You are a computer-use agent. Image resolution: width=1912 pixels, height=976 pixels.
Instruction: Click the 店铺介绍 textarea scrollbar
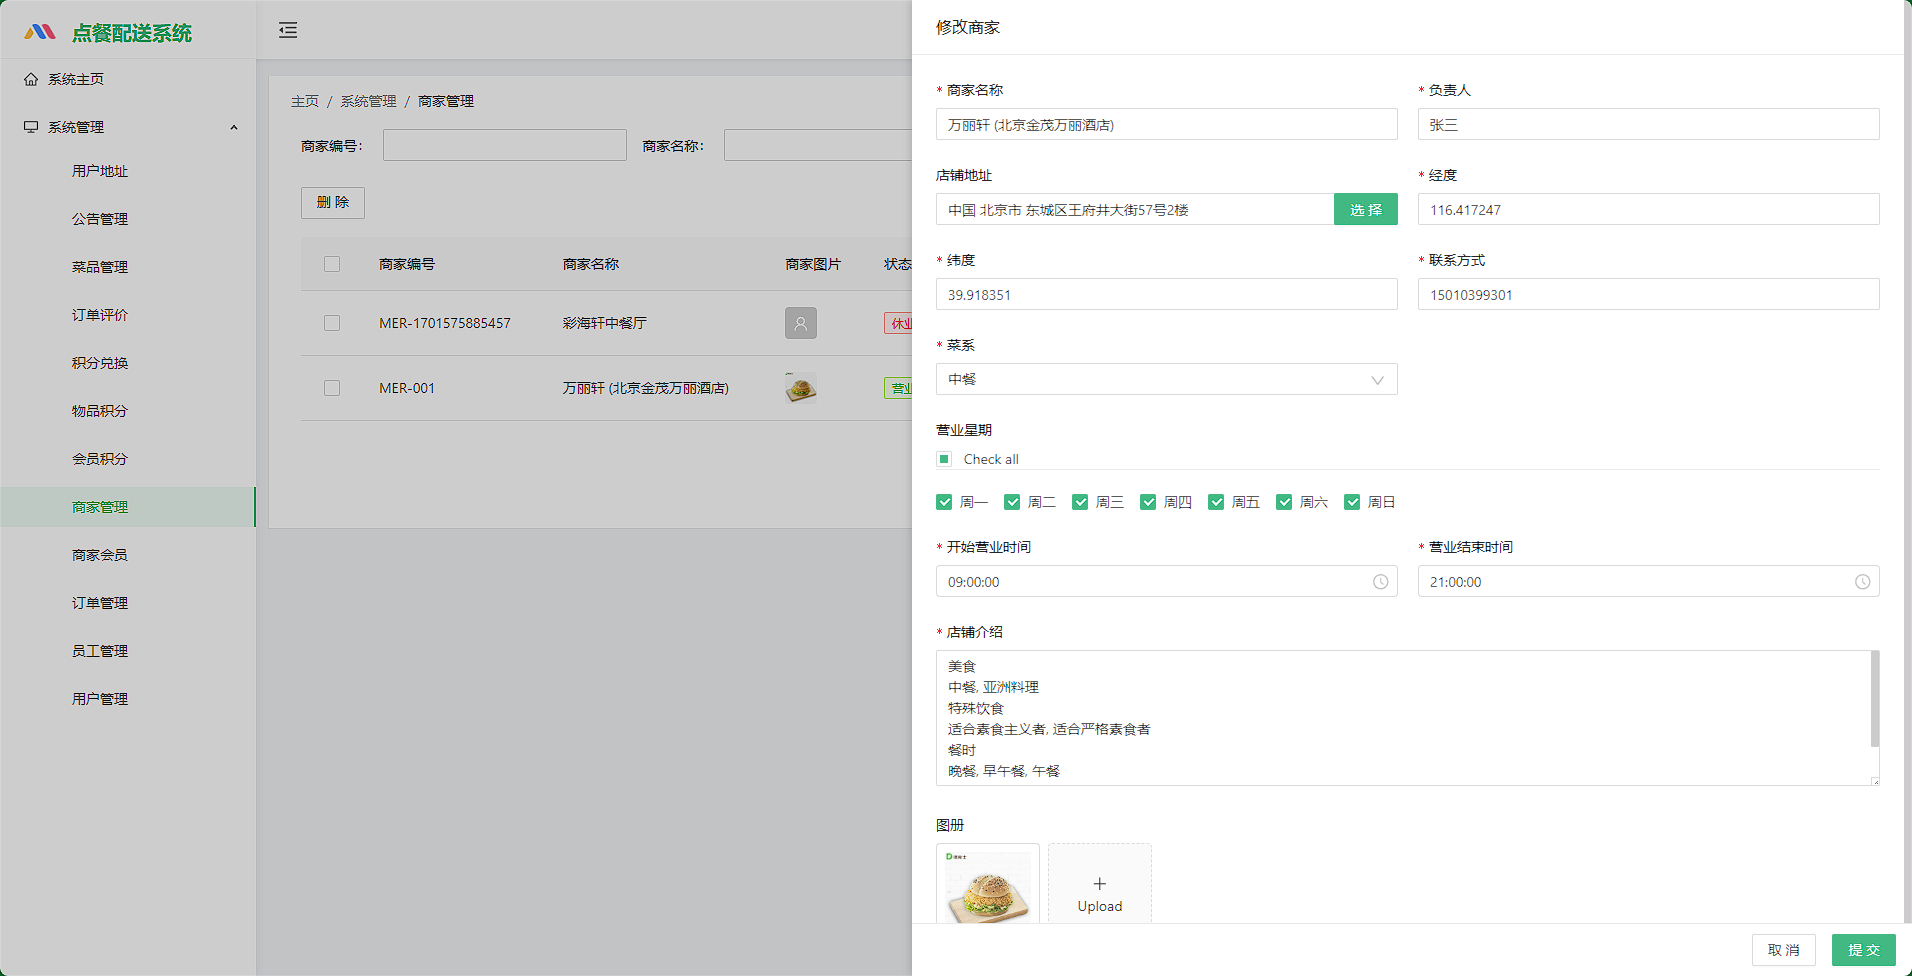[1875, 699]
